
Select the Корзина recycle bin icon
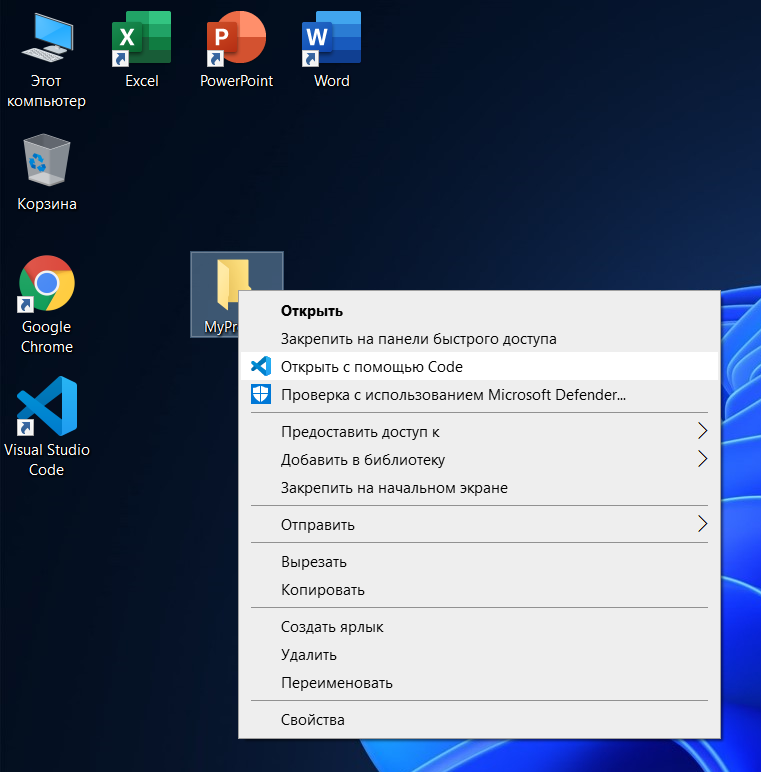click(x=46, y=162)
